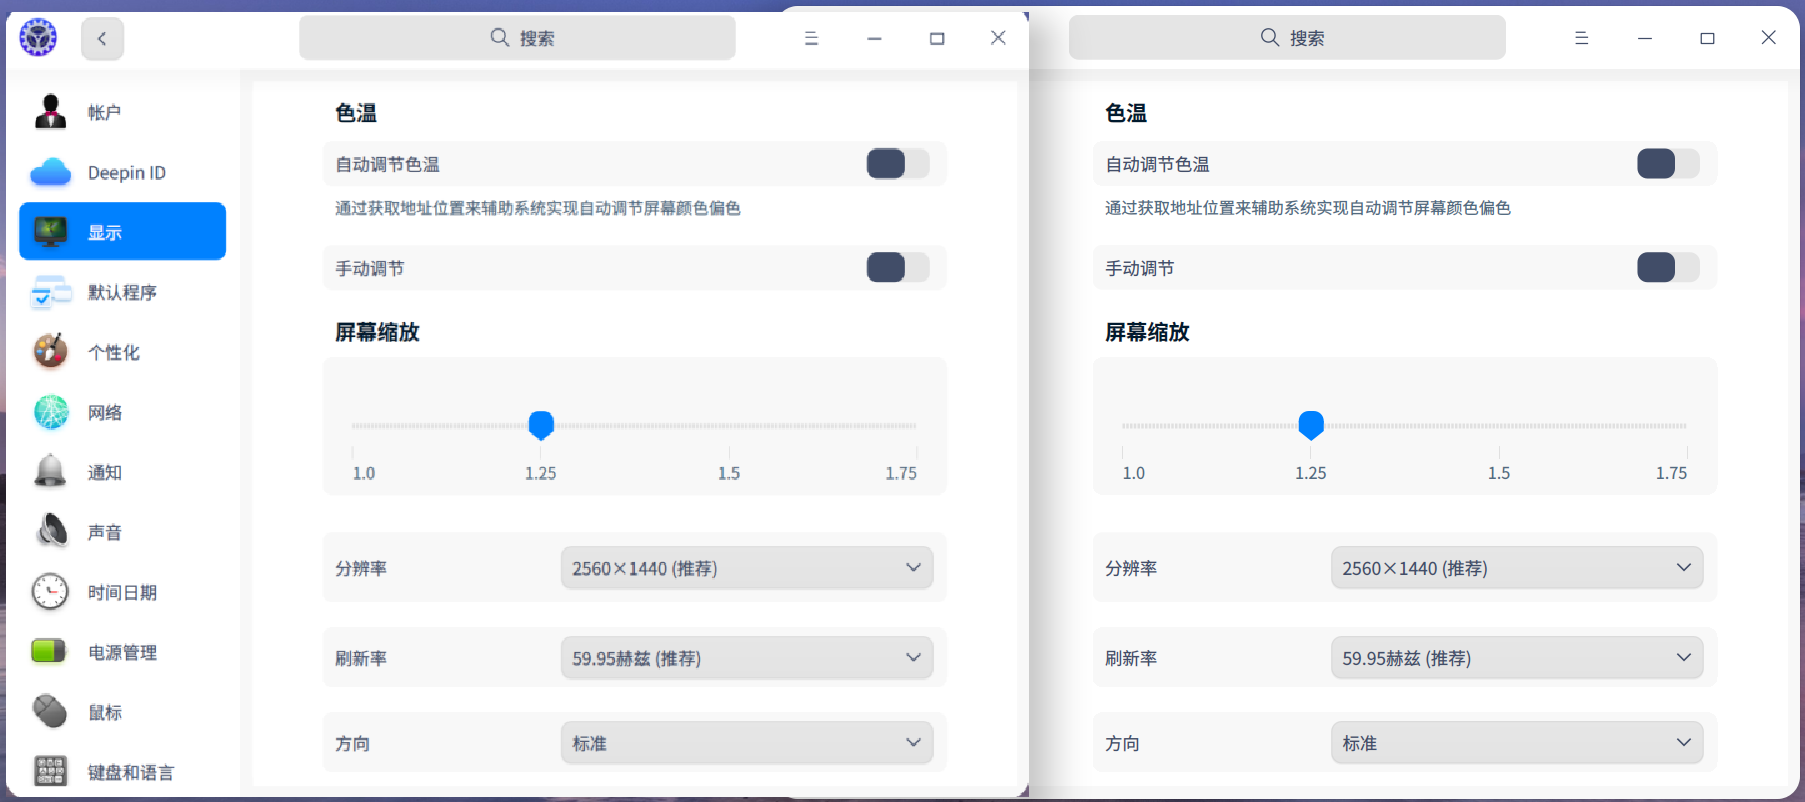Click the 1.75 scale label in left window
The image size is (1805, 802).
click(901, 473)
